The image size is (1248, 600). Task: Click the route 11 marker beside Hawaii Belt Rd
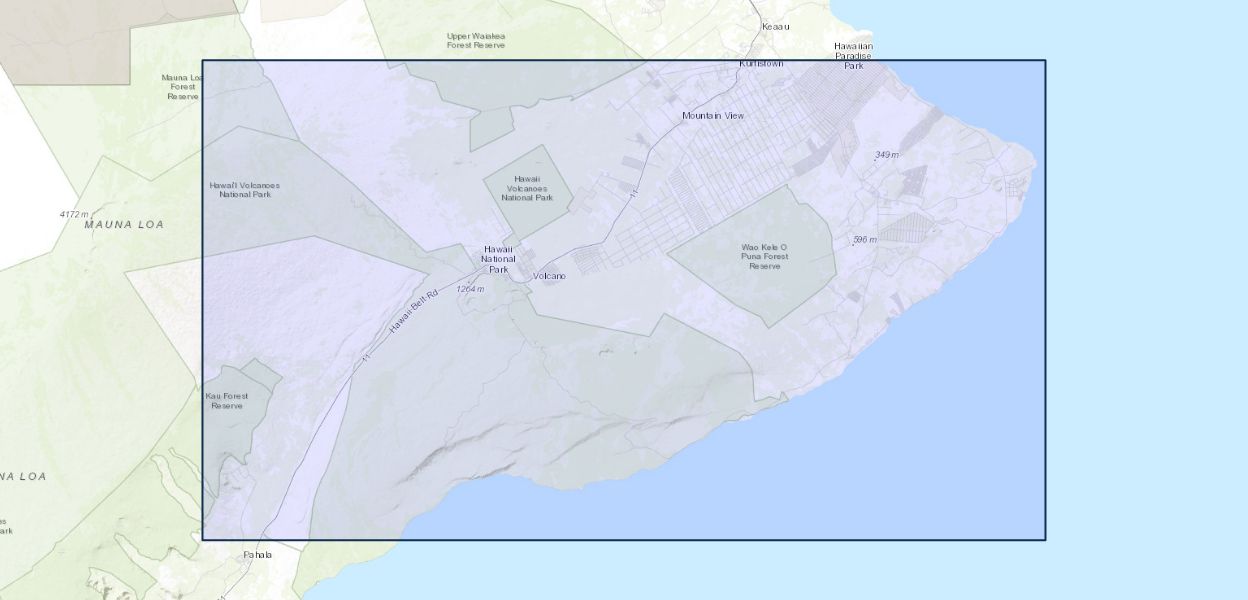366,357
